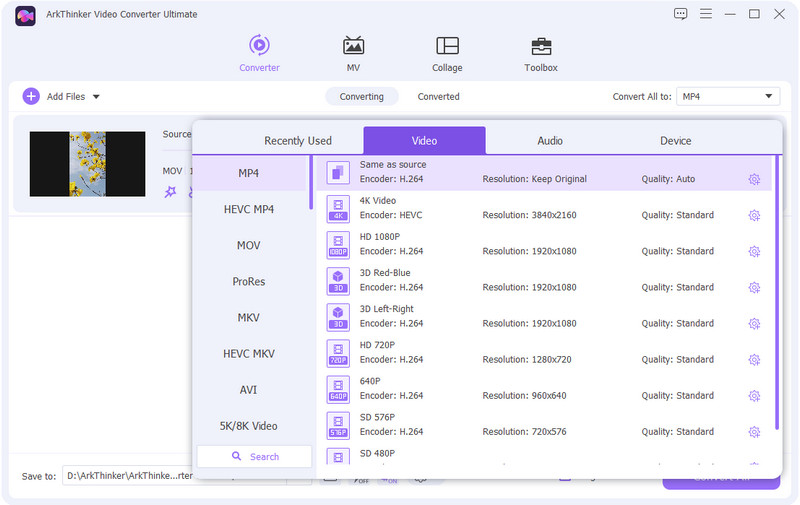Open settings gear for 640P preset
This screenshot has width=800, height=505.
(x=754, y=396)
